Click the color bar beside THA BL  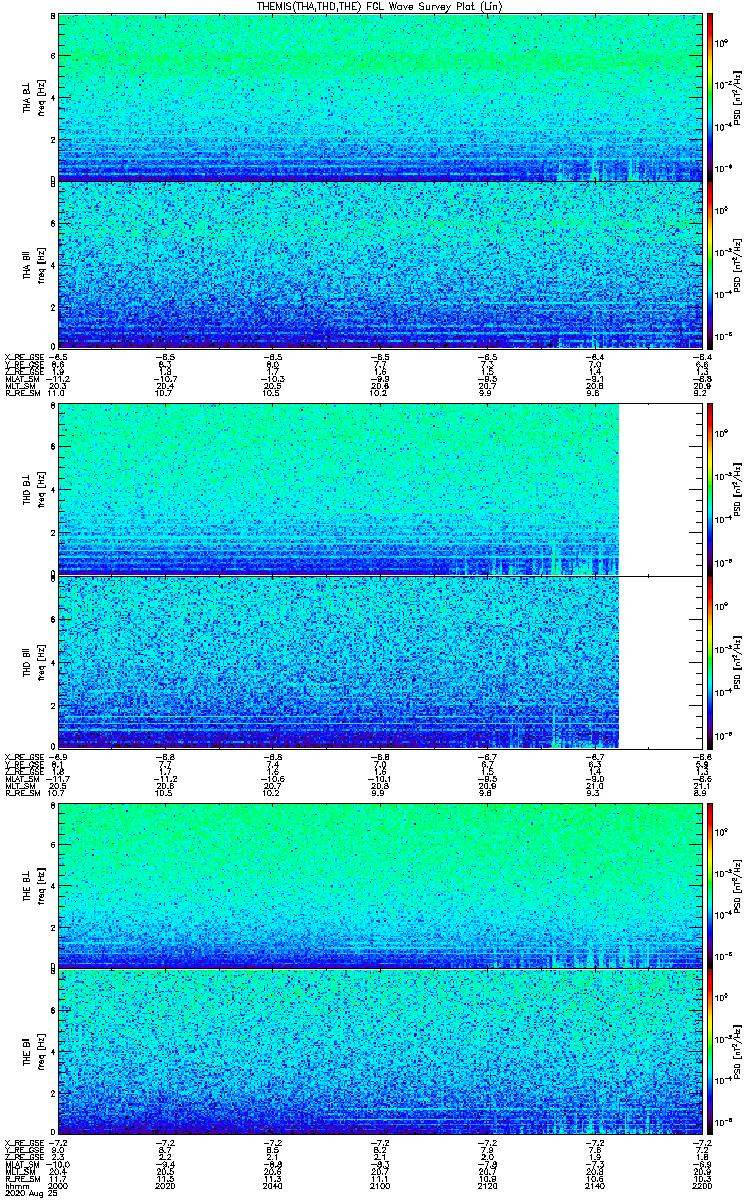click(711, 97)
